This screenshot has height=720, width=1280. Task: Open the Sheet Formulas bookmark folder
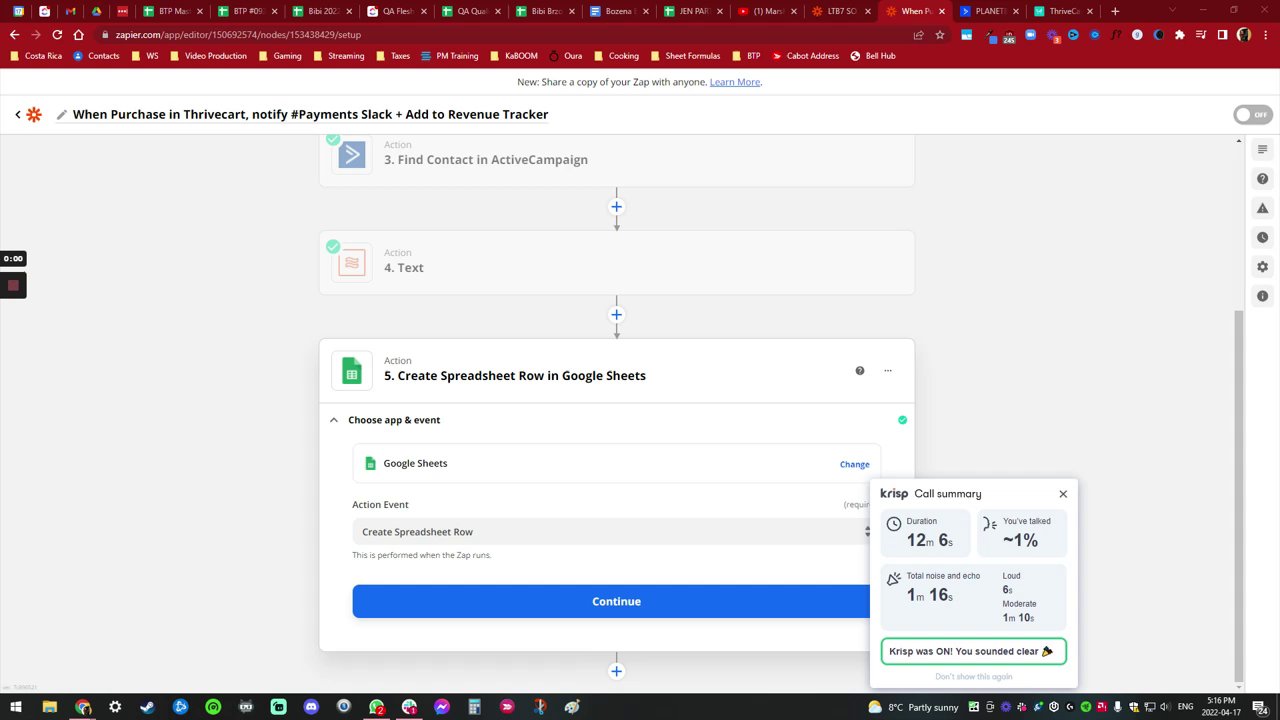click(686, 56)
